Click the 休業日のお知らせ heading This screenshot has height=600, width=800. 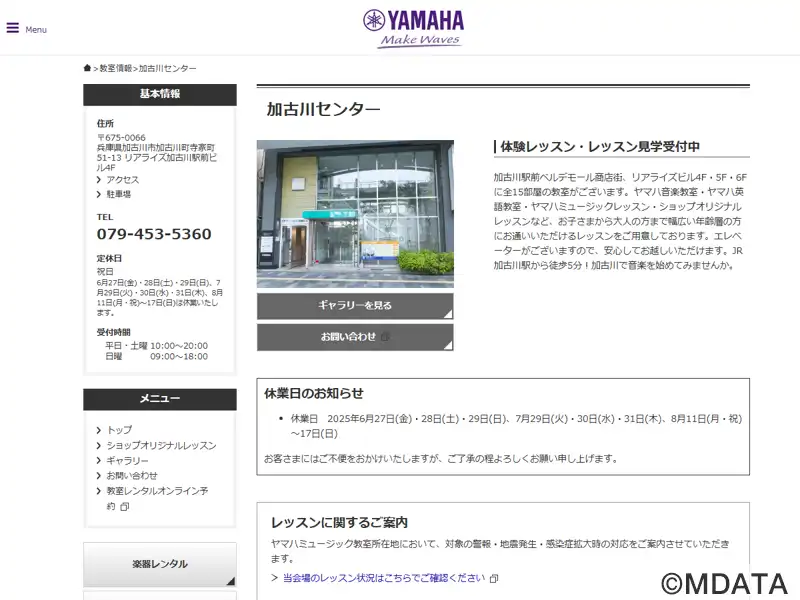pos(314,393)
